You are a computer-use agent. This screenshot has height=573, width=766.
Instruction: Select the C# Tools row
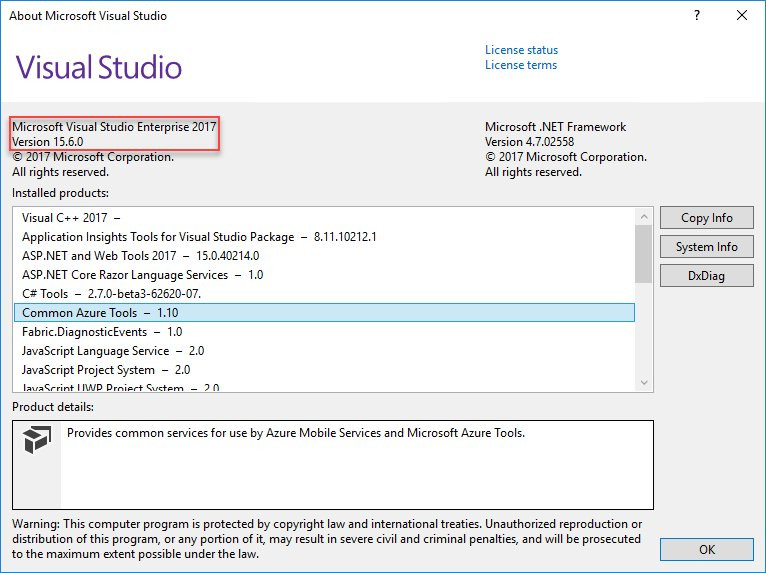coord(324,294)
